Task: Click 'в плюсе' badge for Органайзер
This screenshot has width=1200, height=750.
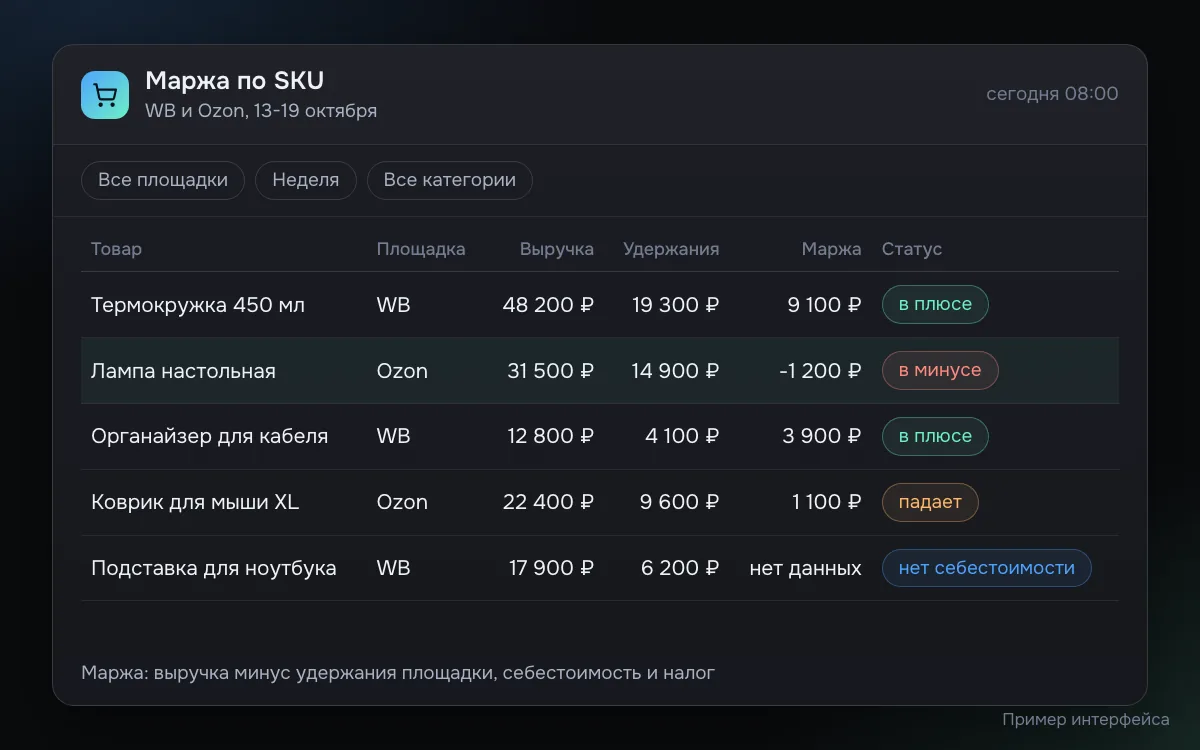Action: tap(935, 436)
